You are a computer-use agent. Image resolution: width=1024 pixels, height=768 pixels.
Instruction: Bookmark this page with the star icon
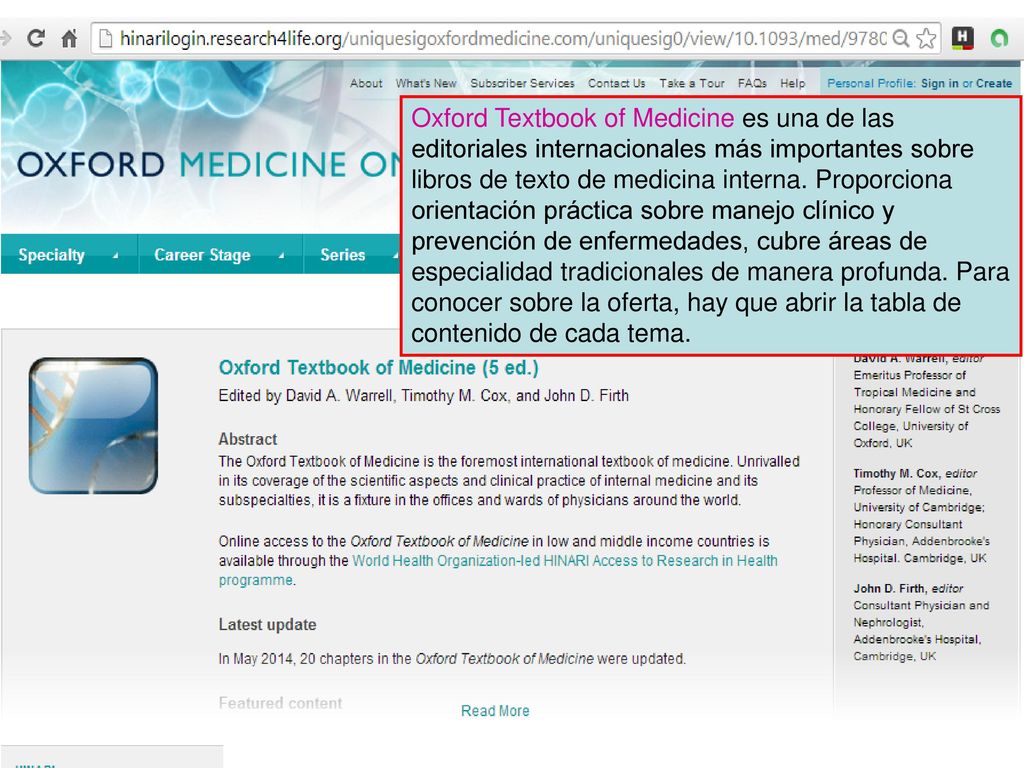(925, 39)
